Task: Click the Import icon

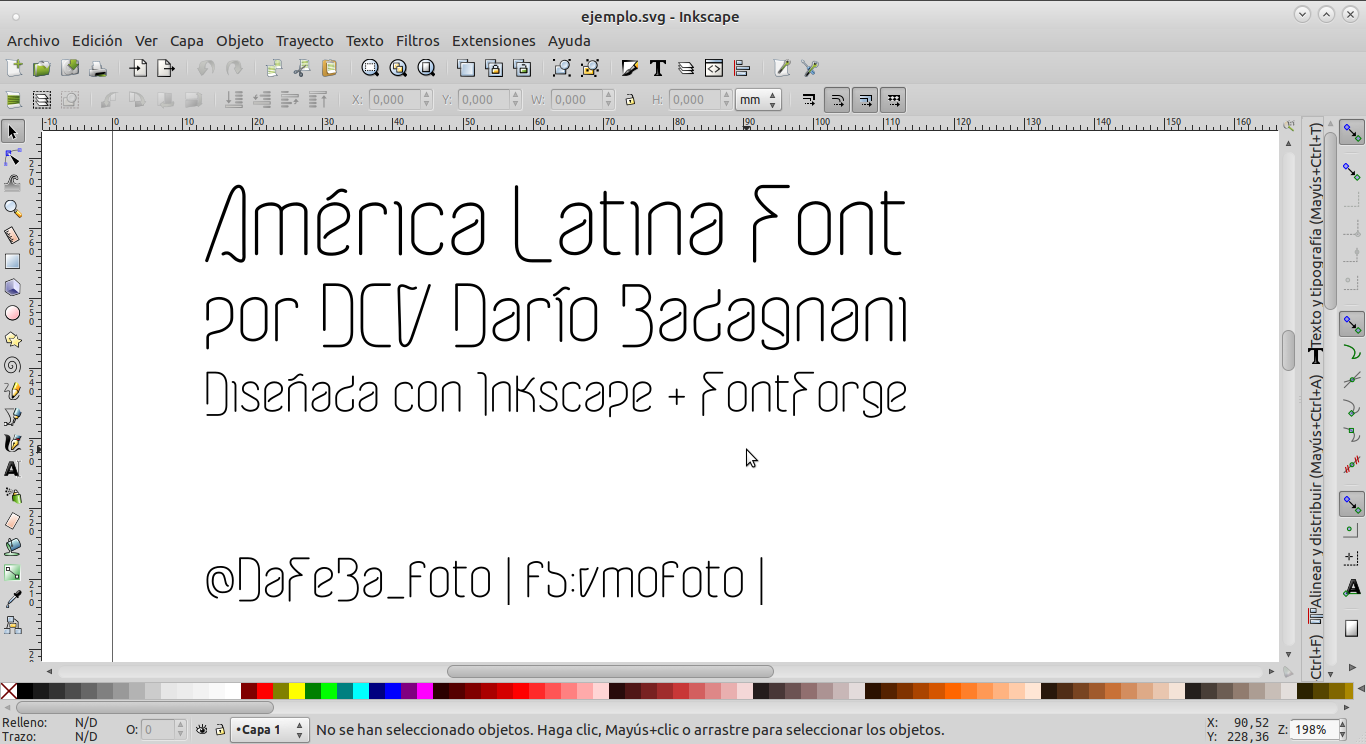Action: click(x=138, y=68)
